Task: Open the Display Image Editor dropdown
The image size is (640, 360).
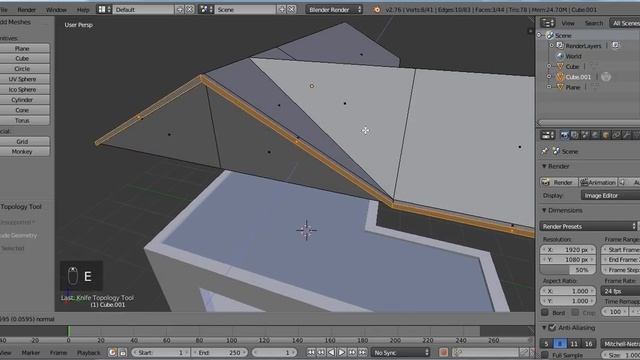Action: (x=610, y=196)
